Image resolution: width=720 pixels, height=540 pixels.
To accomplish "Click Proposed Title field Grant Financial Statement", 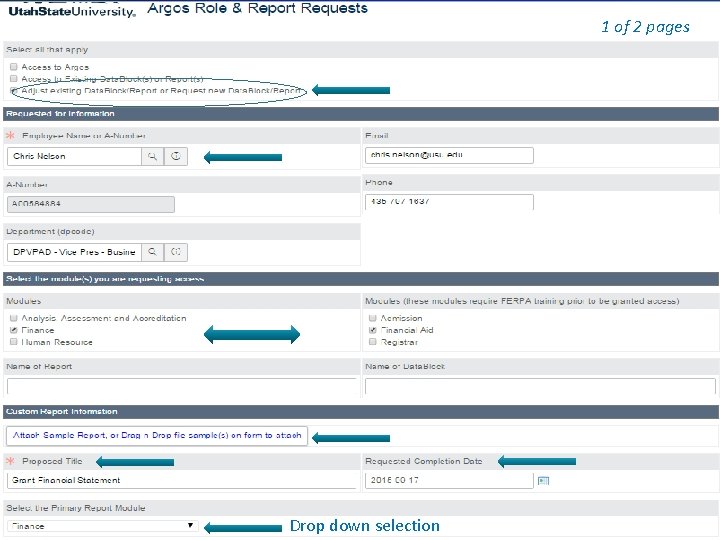I will pyautogui.click(x=182, y=480).
